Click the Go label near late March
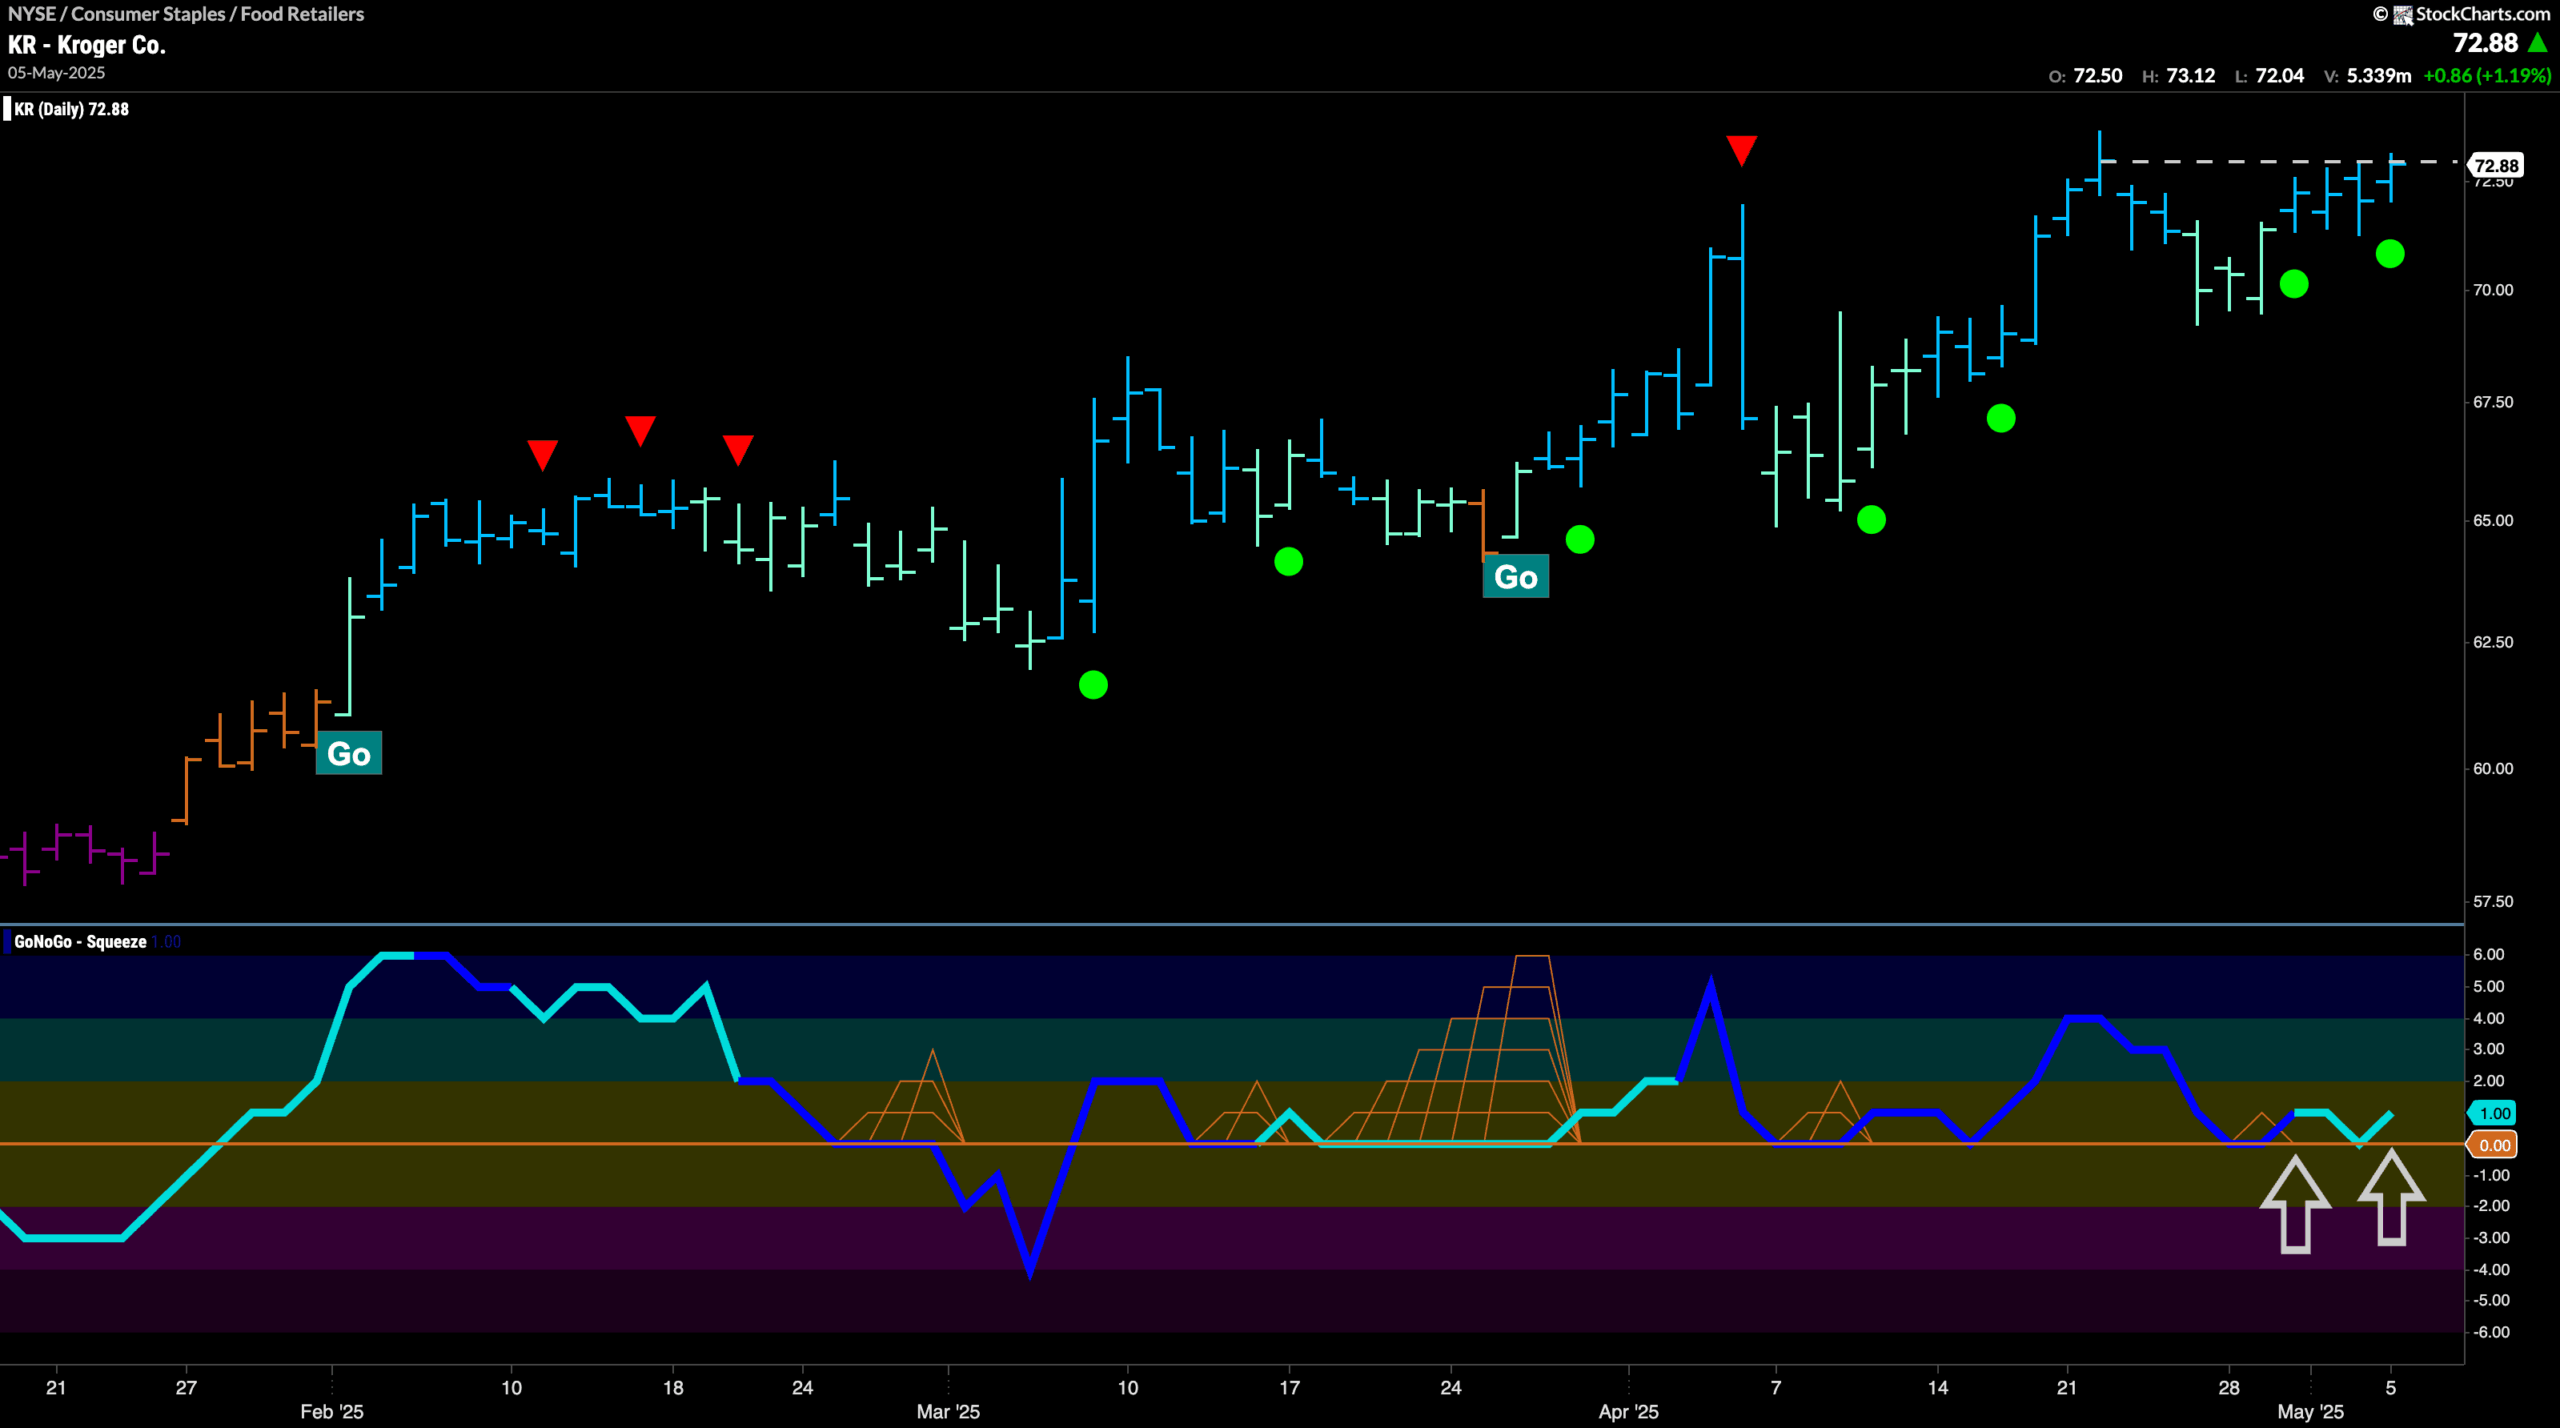This screenshot has width=2560, height=1428. (x=1515, y=577)
